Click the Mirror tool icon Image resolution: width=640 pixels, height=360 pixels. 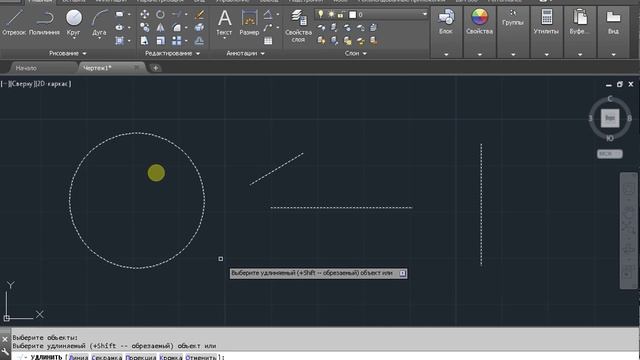[160, 28]
